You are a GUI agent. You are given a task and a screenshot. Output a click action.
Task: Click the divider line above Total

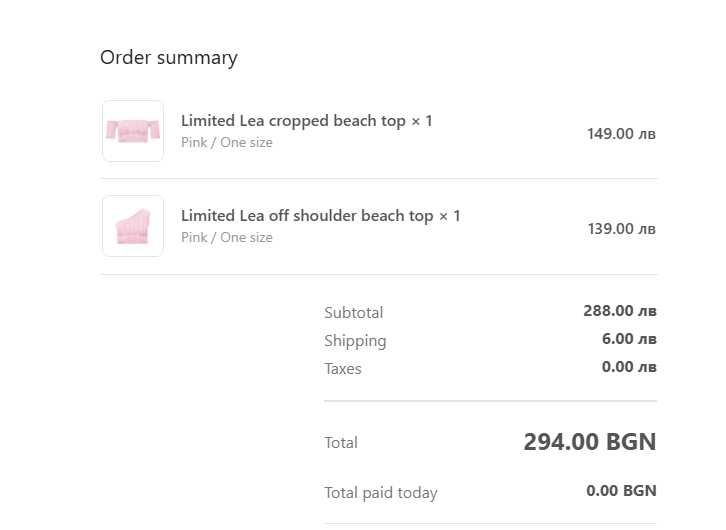(x=490, y=401)
